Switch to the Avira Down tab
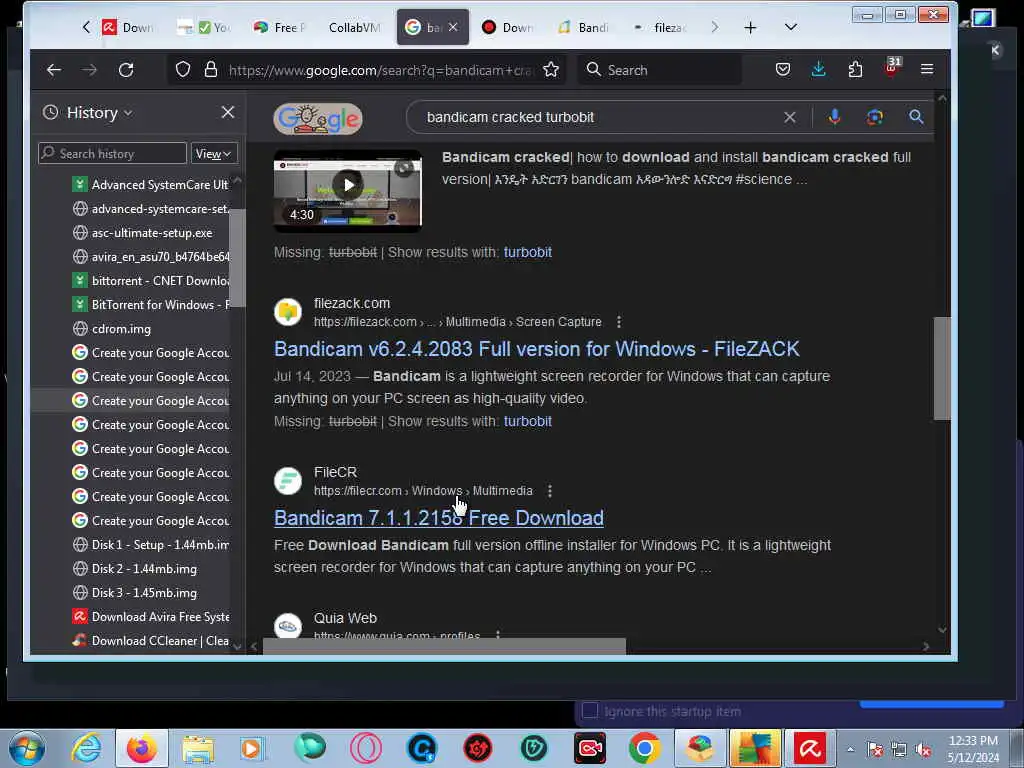Image resolution: width=1024 pixels, height=768 pixels. (129, 27)
